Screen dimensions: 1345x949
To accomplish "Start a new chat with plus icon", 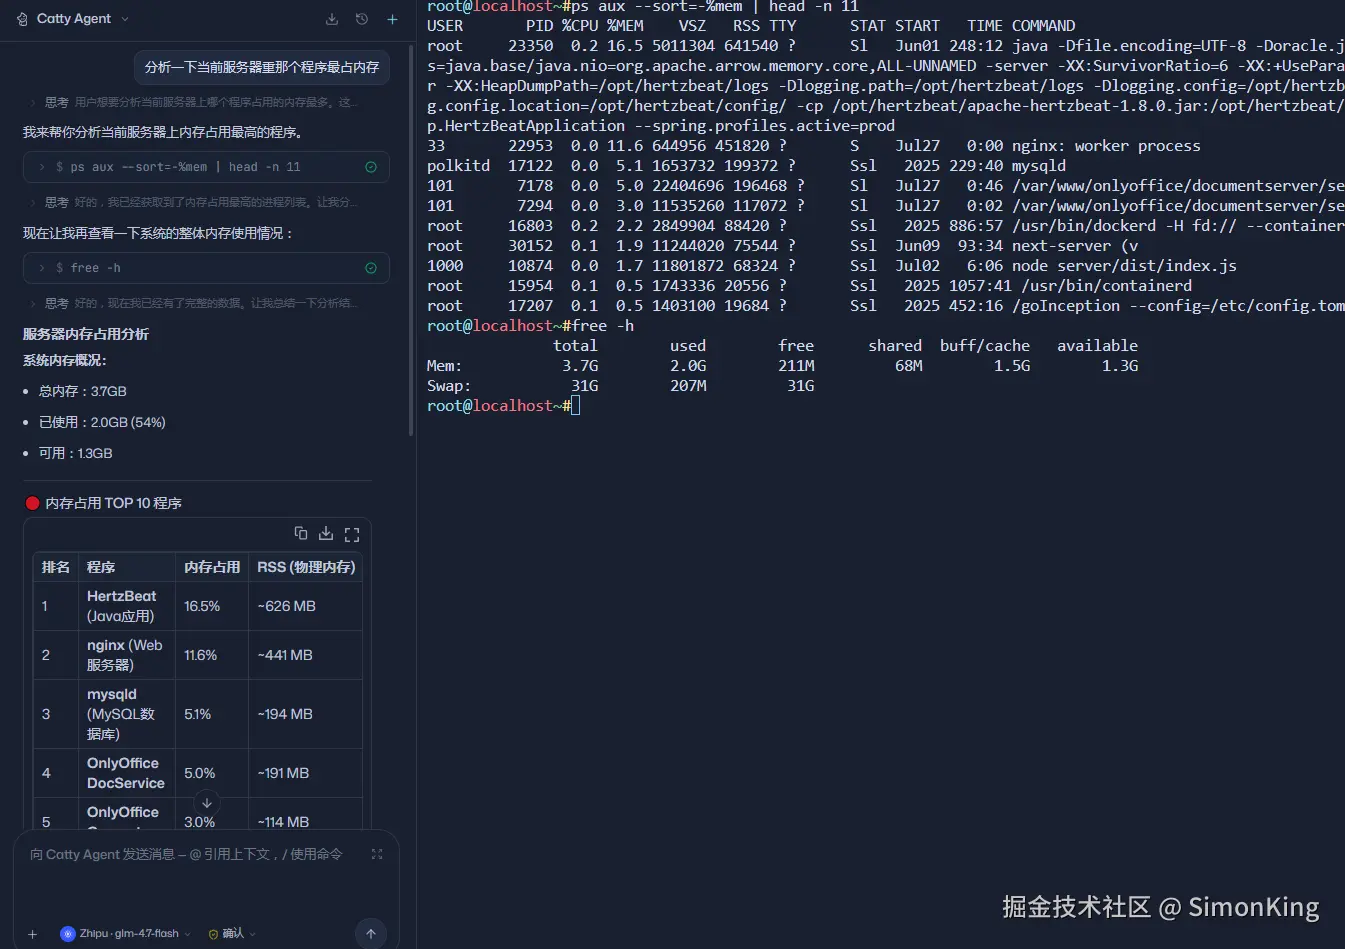I will (x=392, y=19).
